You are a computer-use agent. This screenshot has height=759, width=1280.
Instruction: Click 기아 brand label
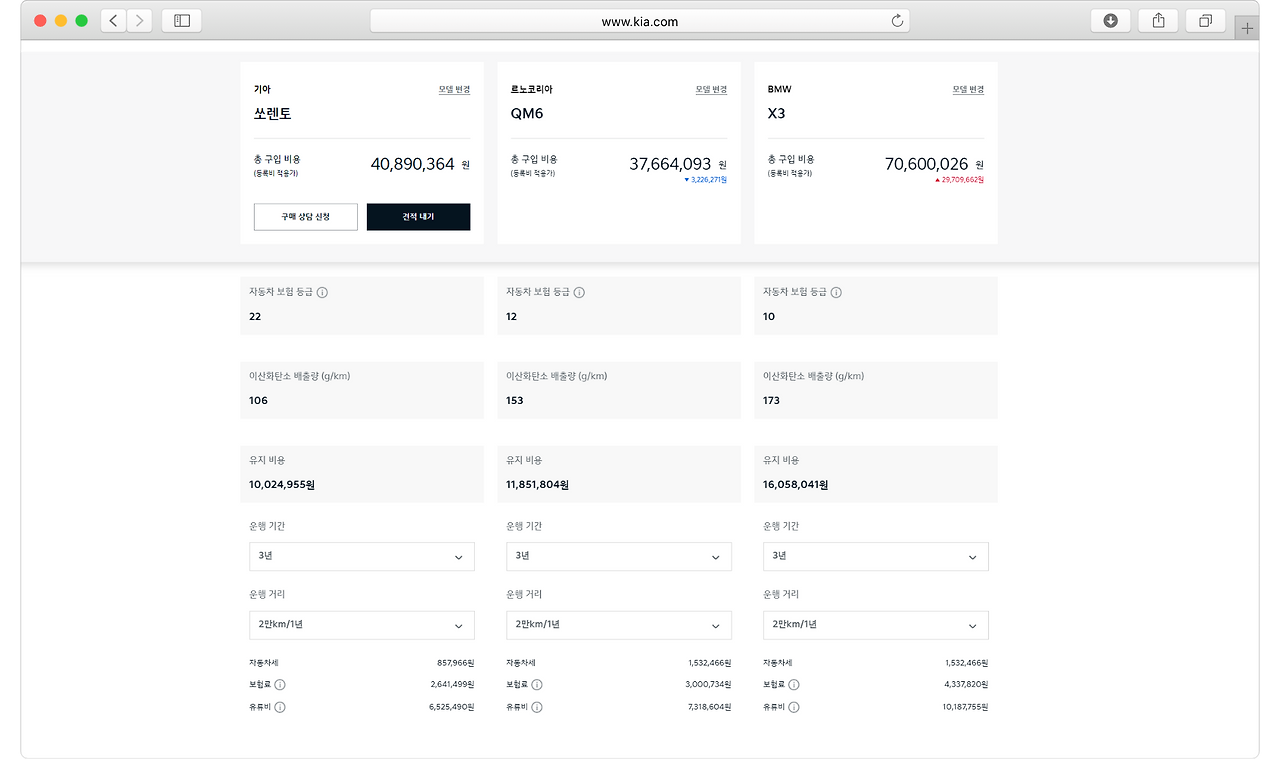tap(262, 90)
